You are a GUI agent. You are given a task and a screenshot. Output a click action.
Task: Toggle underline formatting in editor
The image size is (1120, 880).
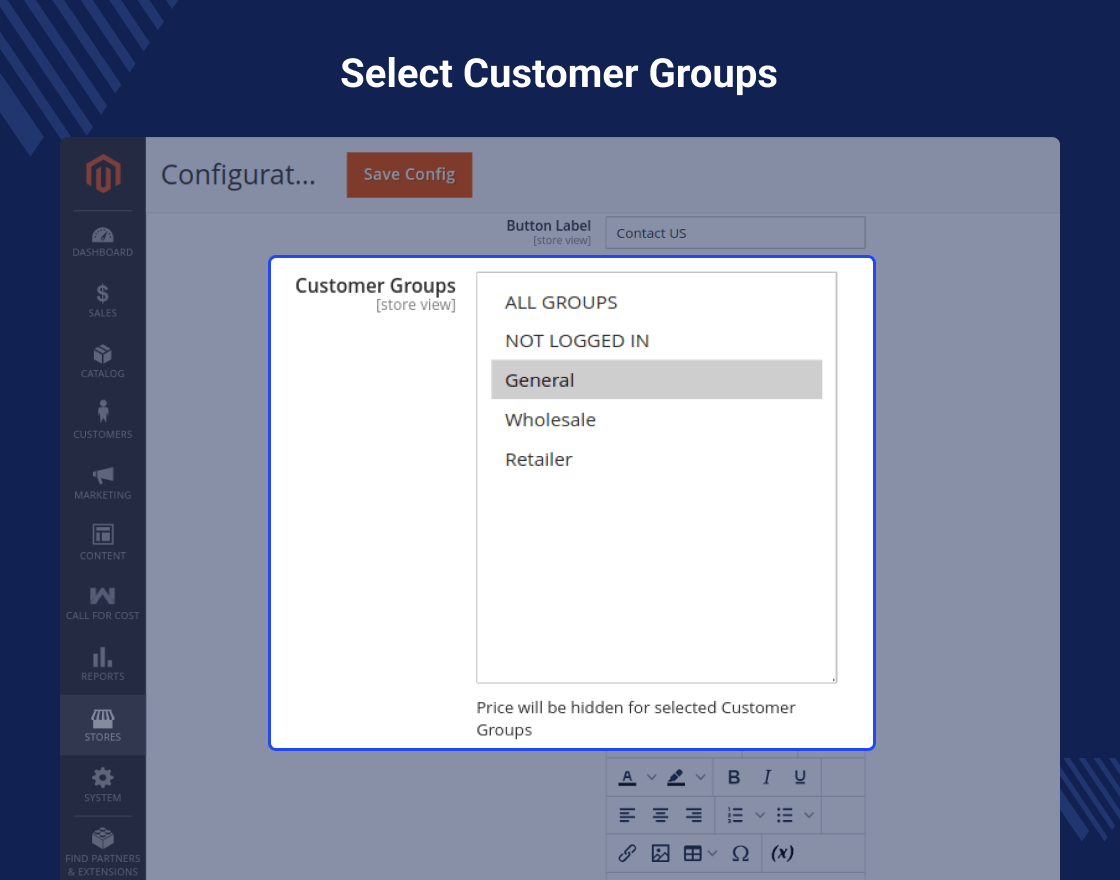pyautogui.click(x=800, y=777)
